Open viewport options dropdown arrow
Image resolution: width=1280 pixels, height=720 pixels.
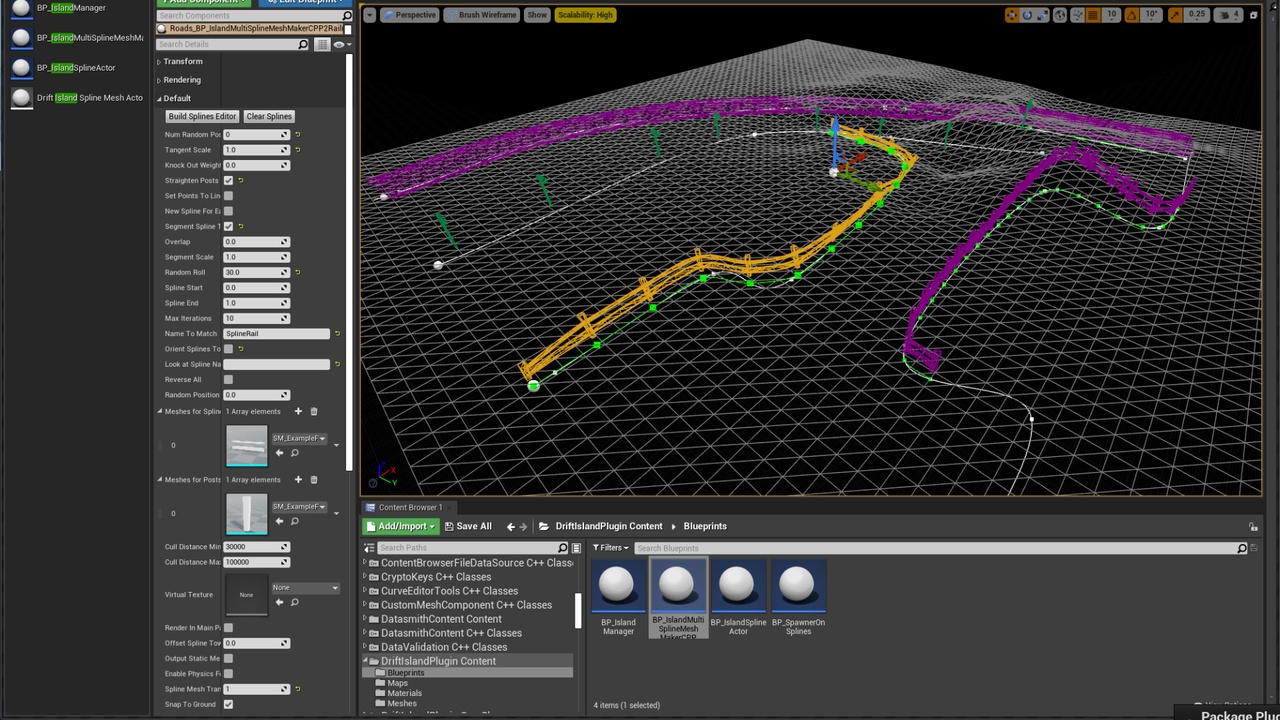pyautogui.click(x=369, y=15)
